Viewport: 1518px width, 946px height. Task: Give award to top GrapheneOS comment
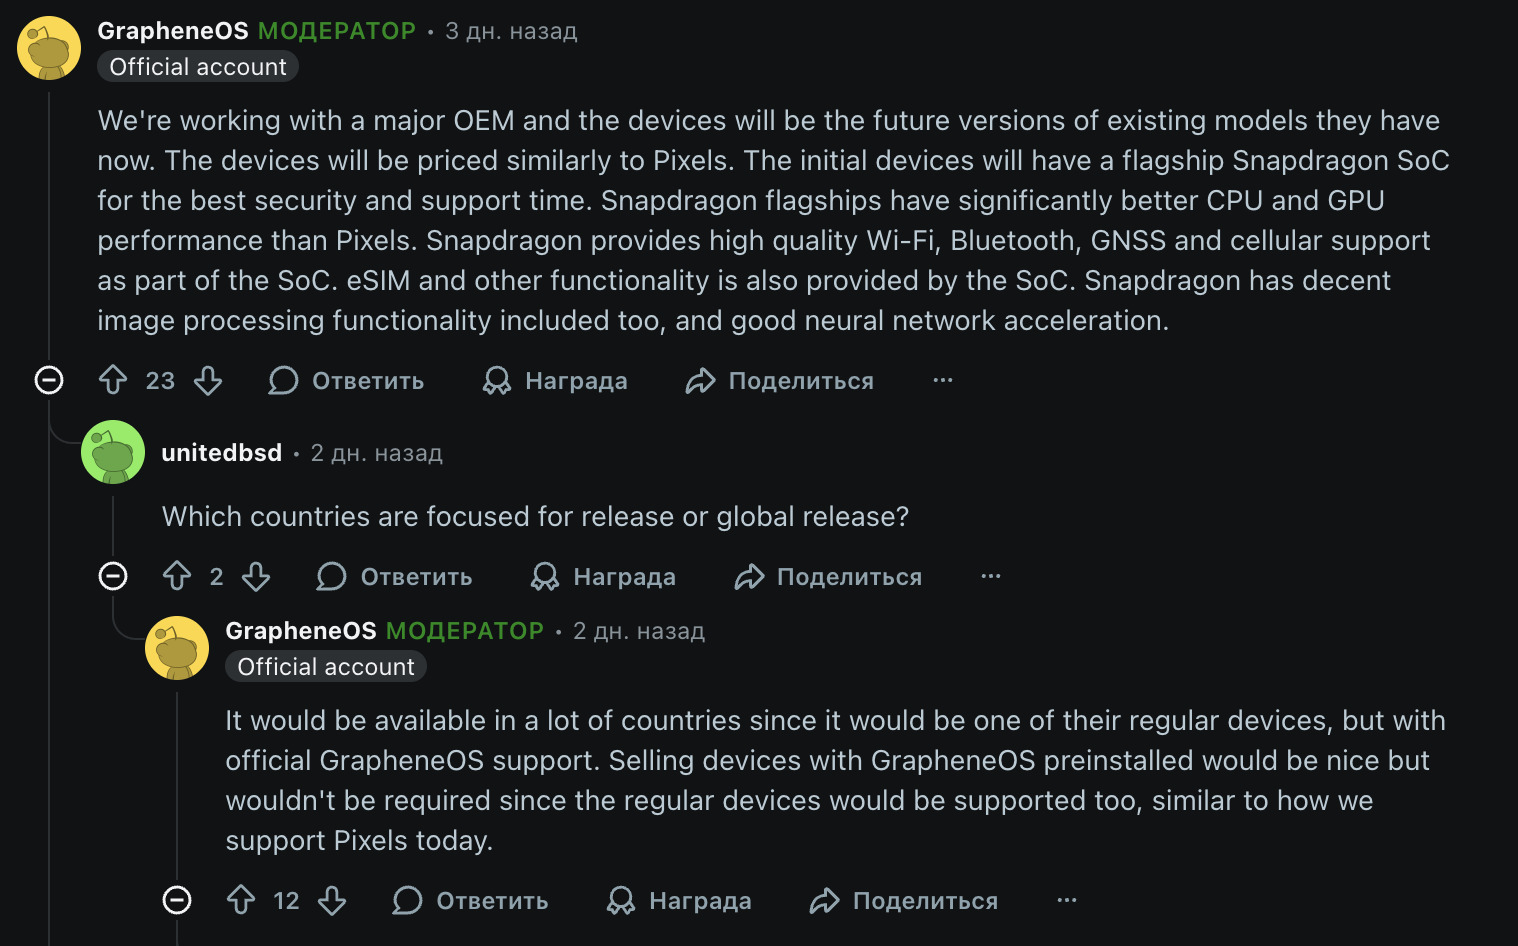(555, 380)
